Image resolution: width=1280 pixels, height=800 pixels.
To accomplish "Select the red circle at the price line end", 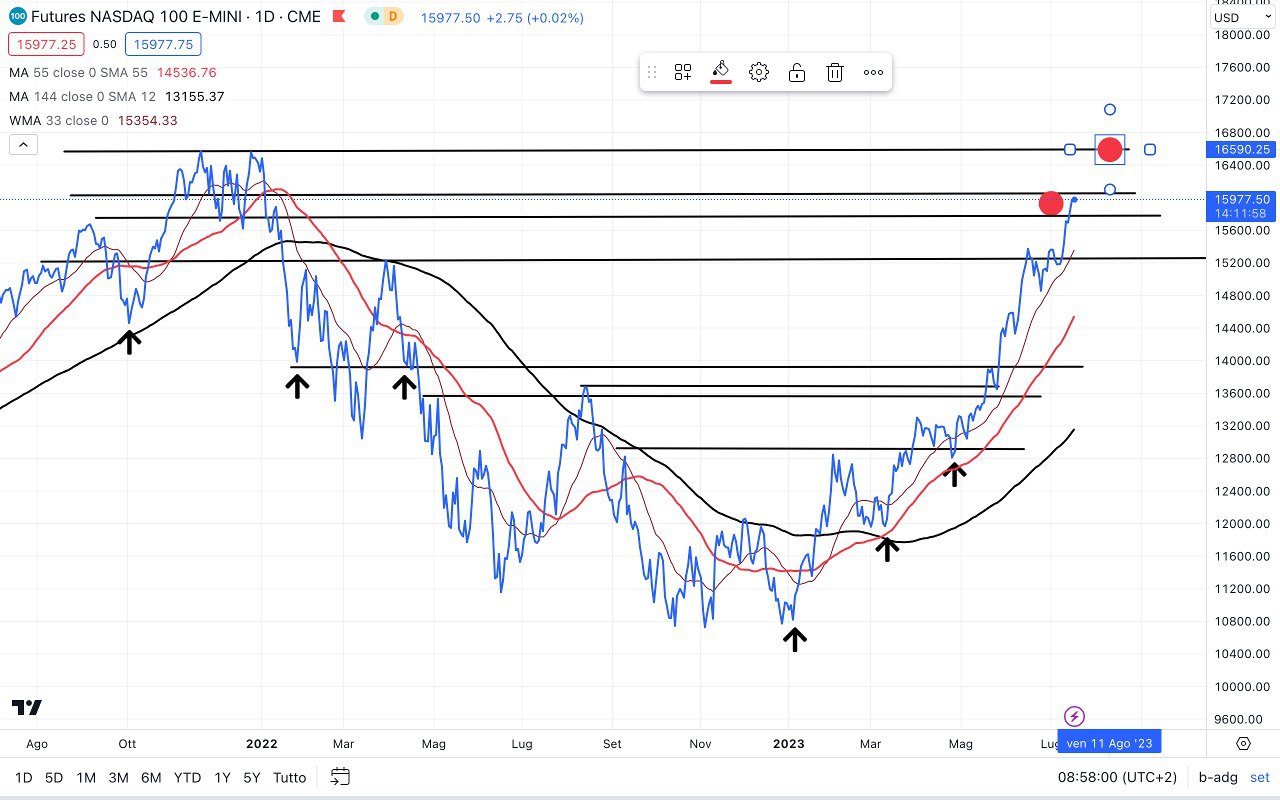I will (1051, 204).
